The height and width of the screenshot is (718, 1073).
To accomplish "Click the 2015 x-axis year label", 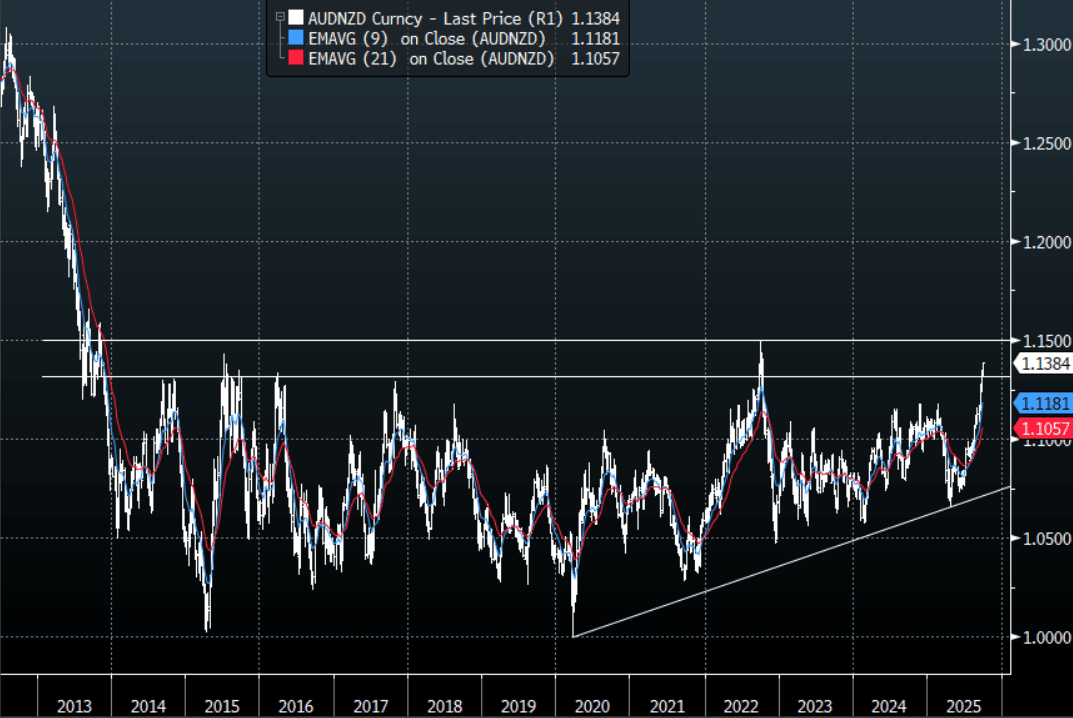I will [x=222, y=706].
